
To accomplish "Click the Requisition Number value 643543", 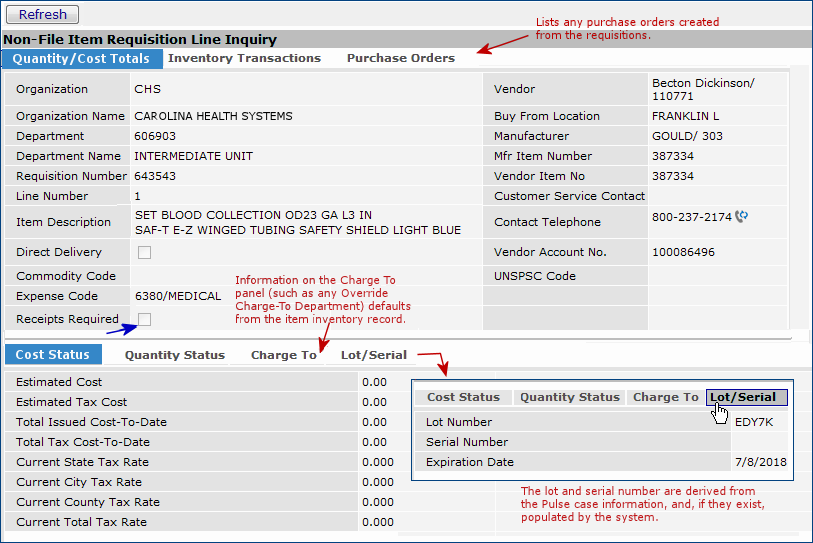I will coord(155,176).
